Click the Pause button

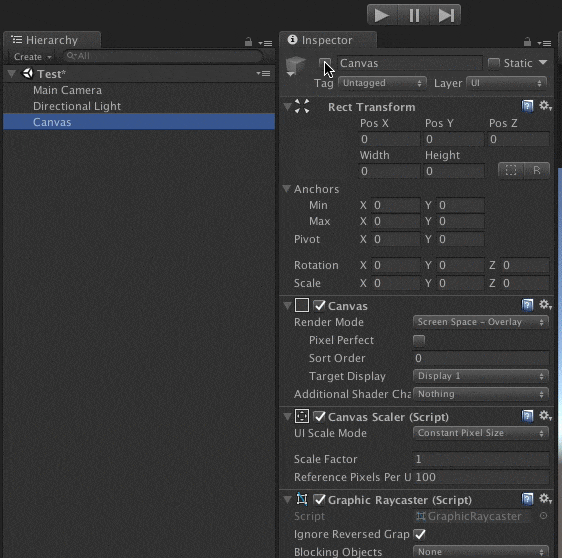414,15
